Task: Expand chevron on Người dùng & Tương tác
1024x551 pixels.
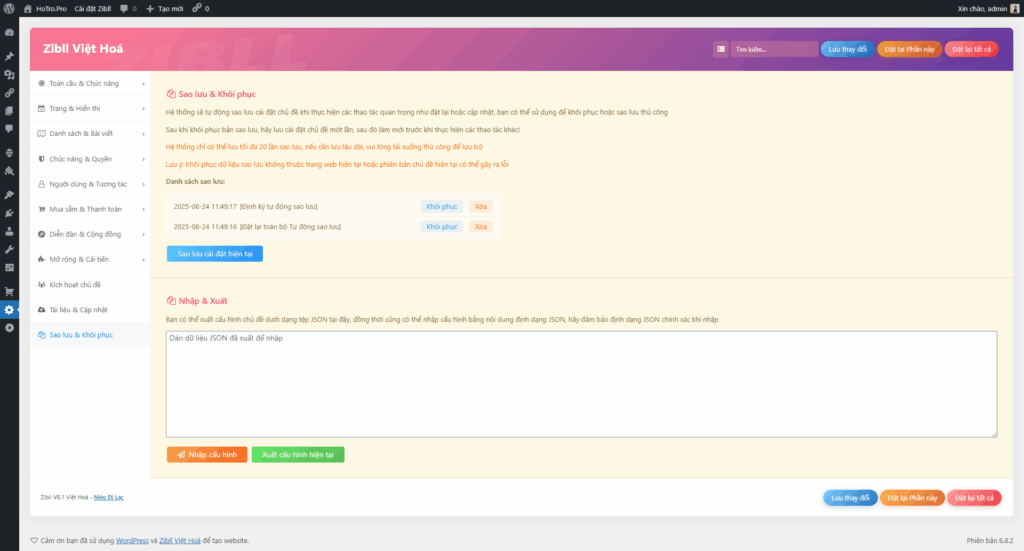Action: tap(144, 184)
